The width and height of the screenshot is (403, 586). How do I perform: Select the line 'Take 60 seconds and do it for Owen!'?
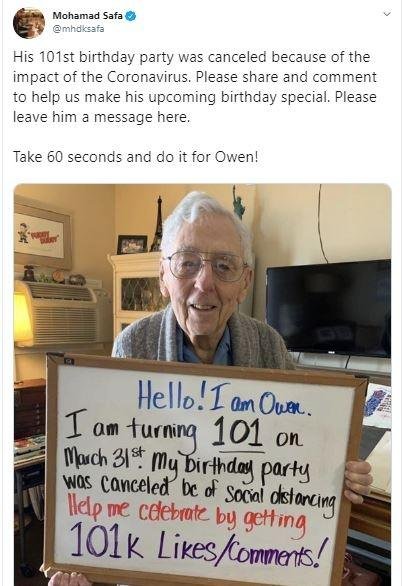coord(135,157)
